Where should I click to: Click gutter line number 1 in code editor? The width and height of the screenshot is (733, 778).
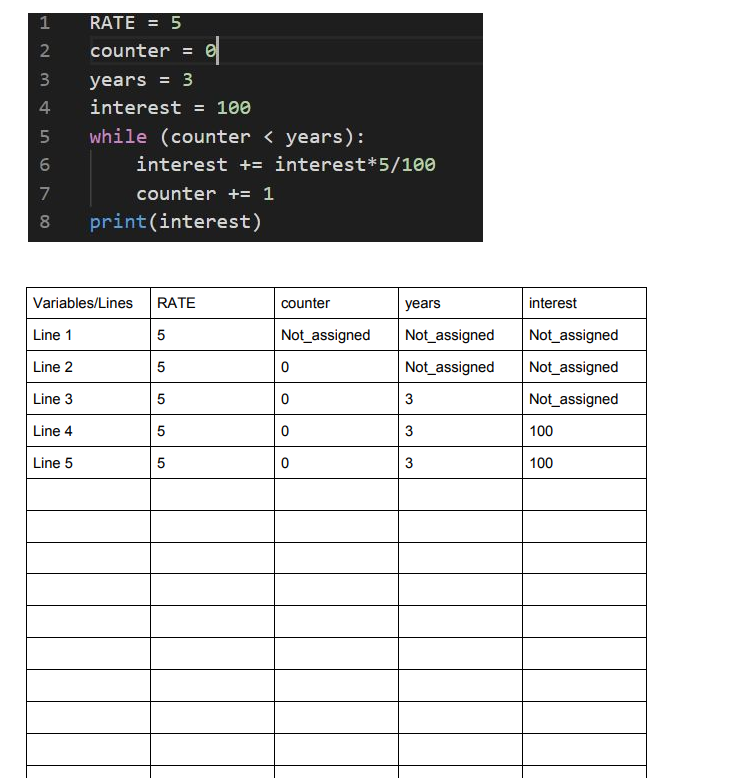(x=45, y=23)
